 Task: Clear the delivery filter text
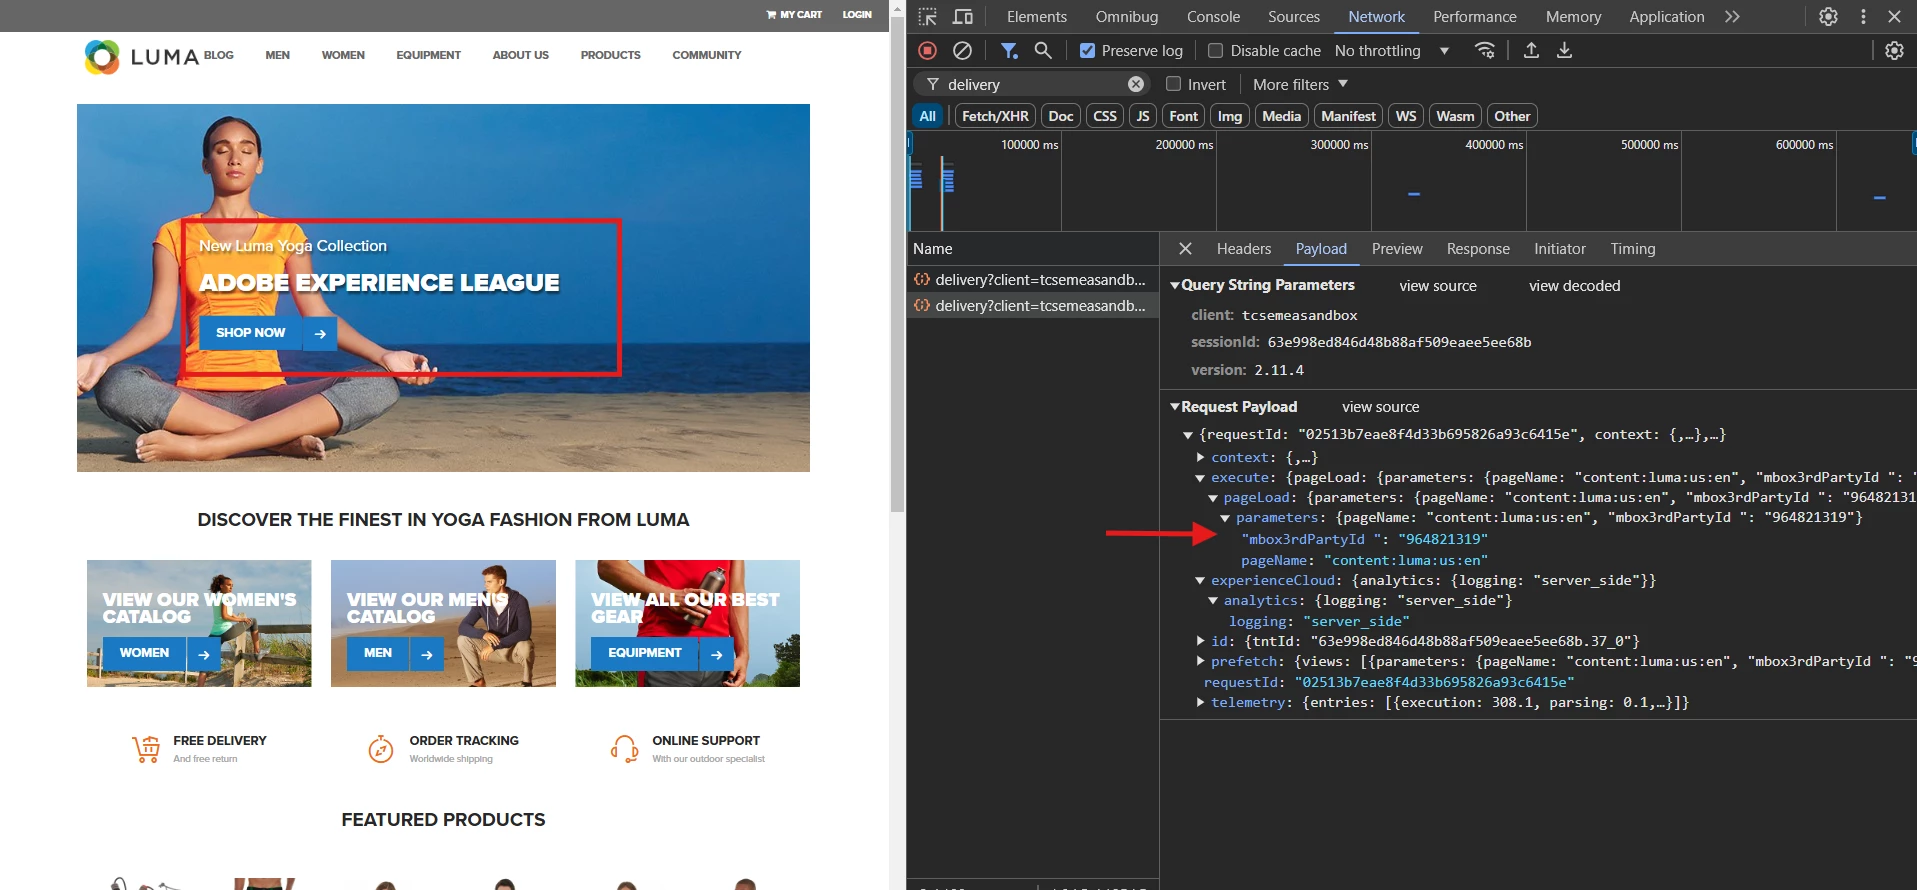pos(1136,84)
